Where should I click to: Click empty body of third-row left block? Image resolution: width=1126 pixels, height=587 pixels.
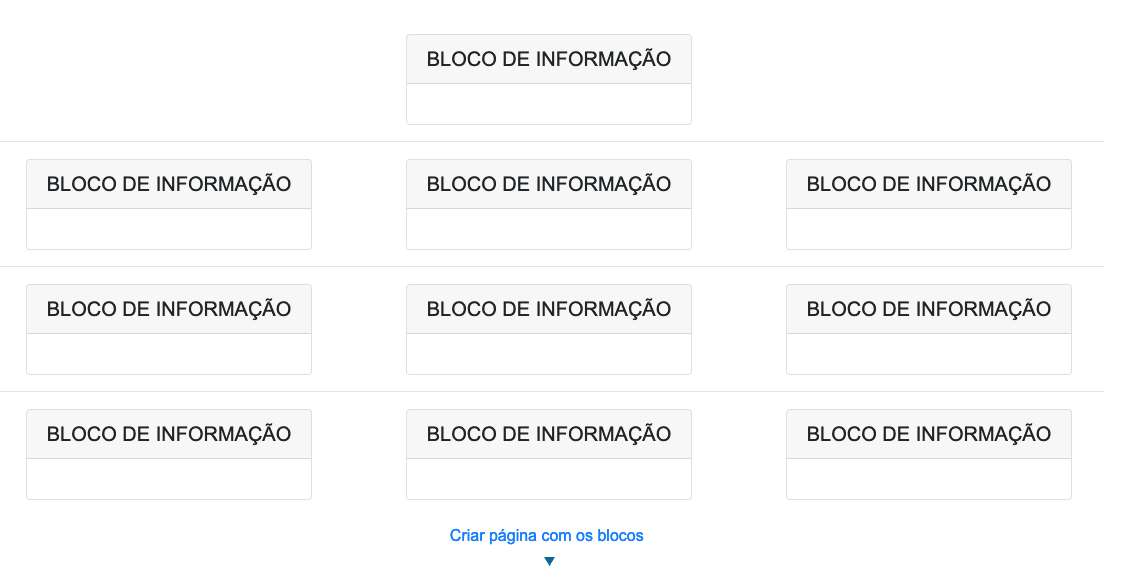pyautogui.click(x=168, y=354)
